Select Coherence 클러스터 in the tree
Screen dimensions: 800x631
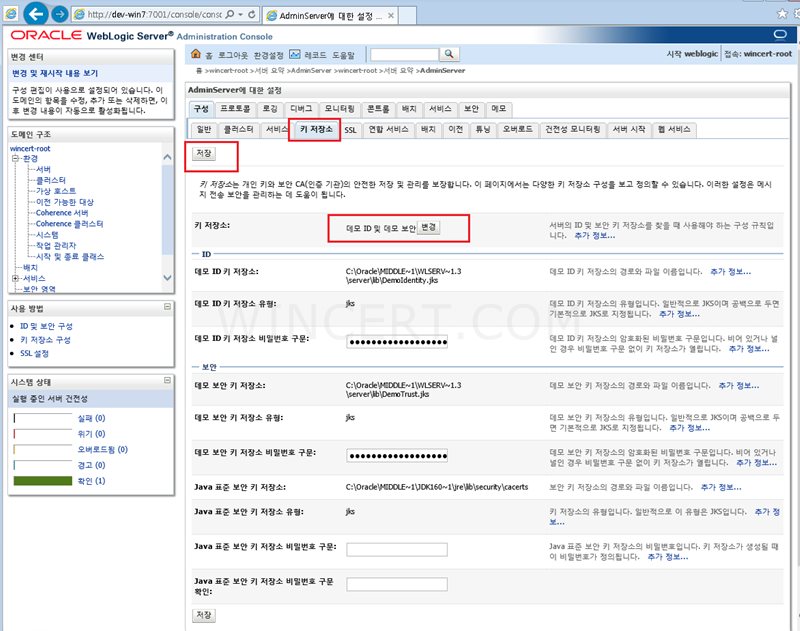(69, 224)
